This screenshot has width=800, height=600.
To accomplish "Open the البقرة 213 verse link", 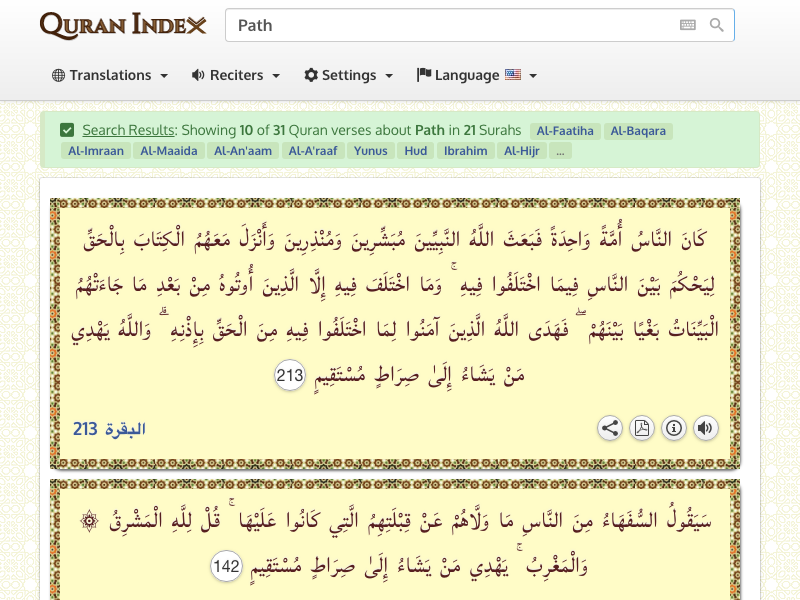I will 109,429.
